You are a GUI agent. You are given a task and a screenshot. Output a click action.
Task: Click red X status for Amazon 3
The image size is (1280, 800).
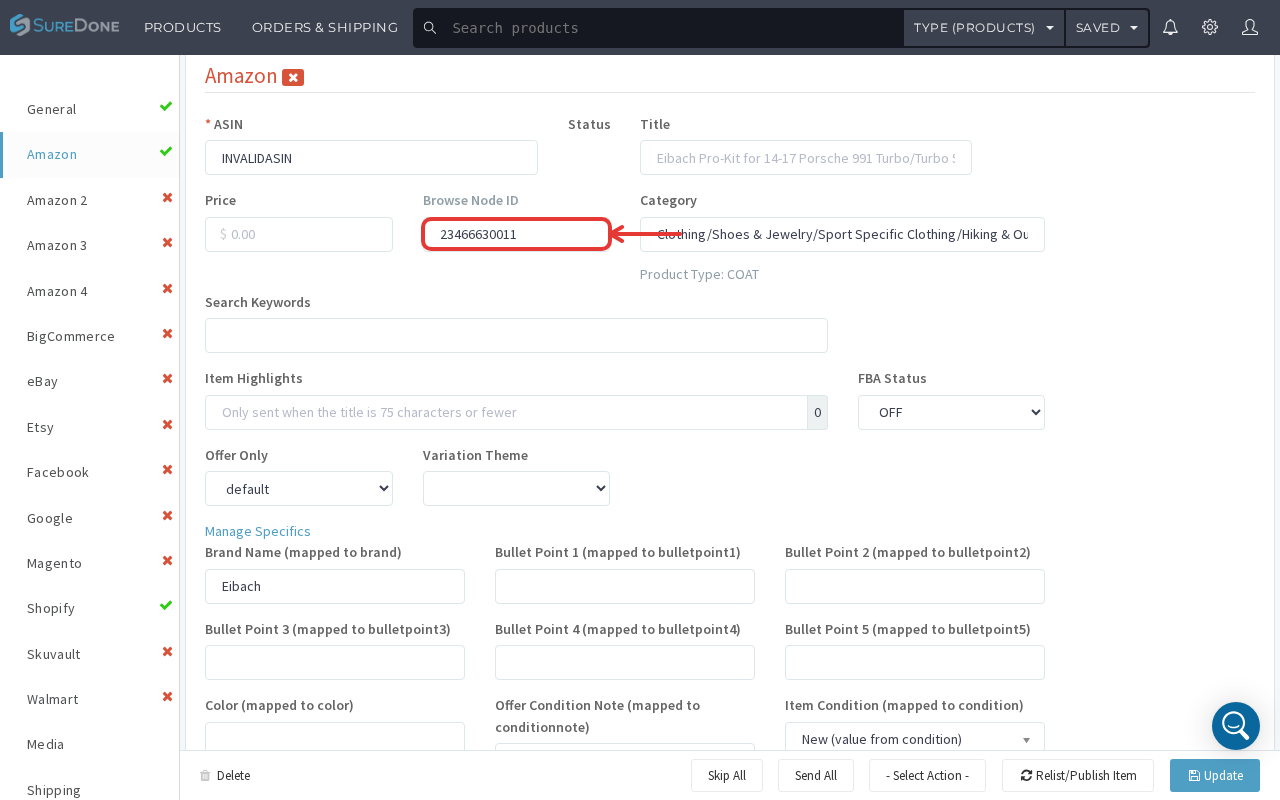(x=167, y=243)
